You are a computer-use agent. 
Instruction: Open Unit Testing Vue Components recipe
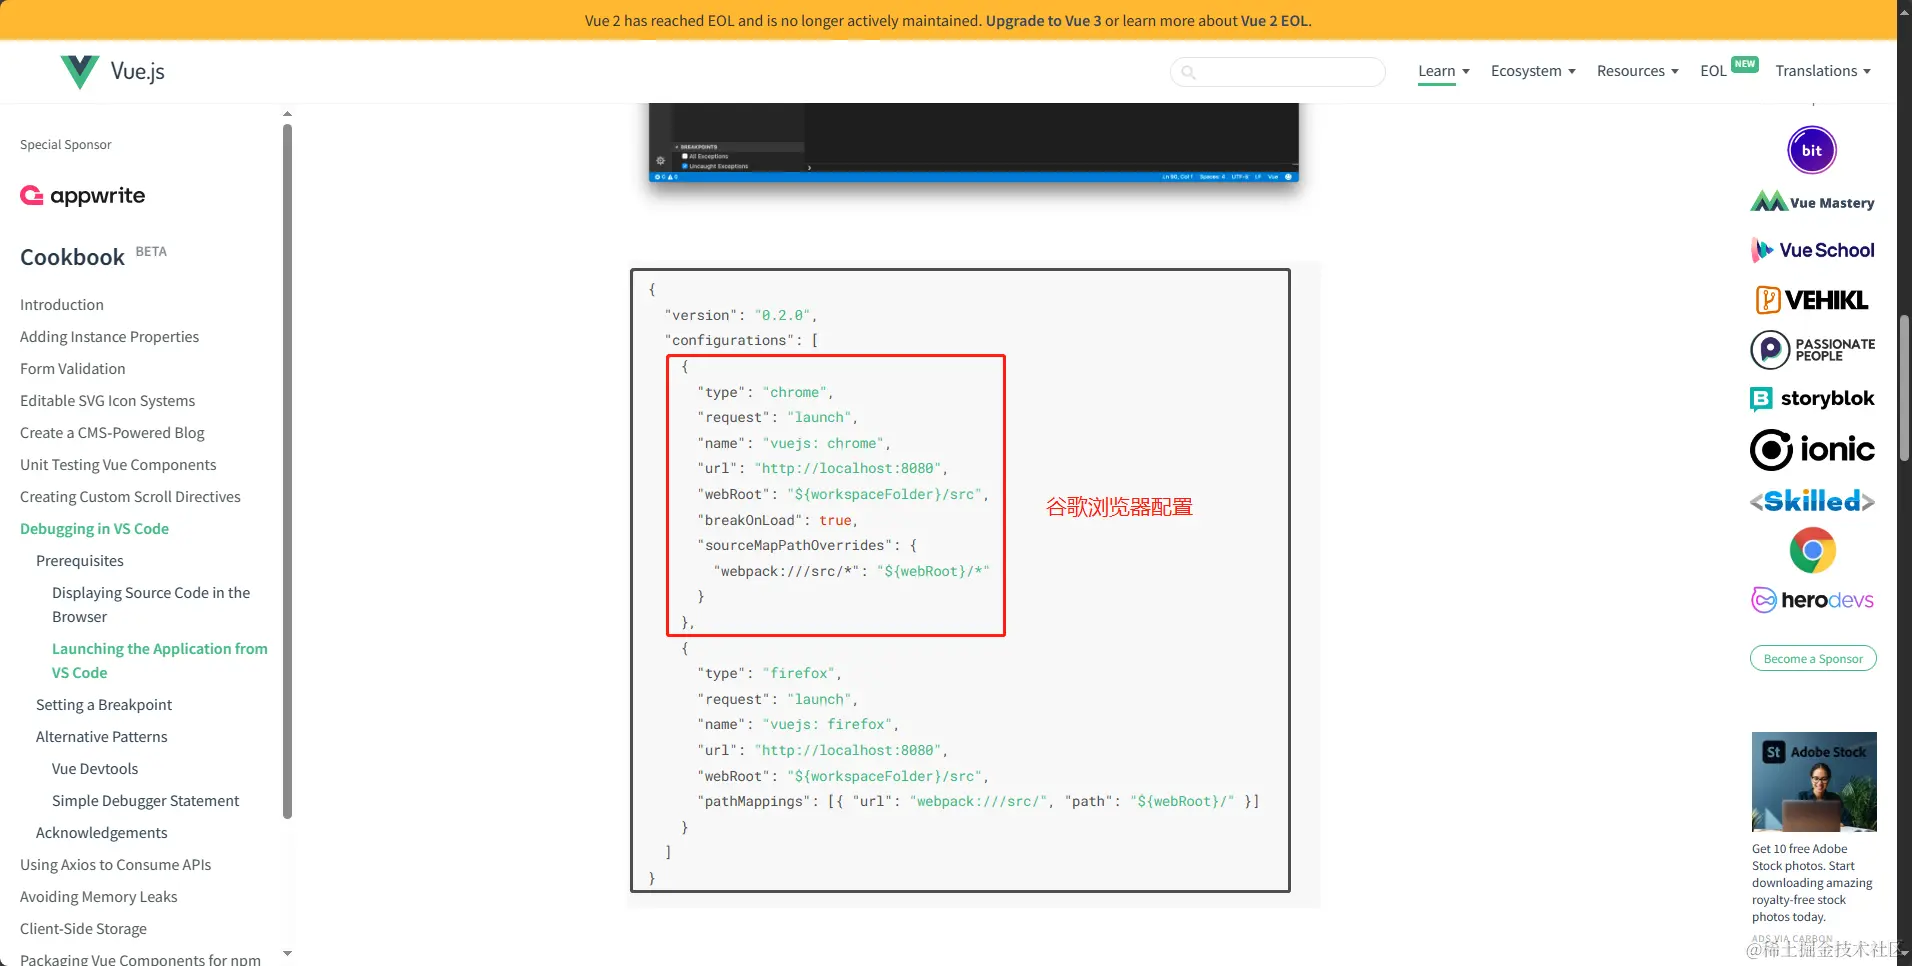click(118, 465)
